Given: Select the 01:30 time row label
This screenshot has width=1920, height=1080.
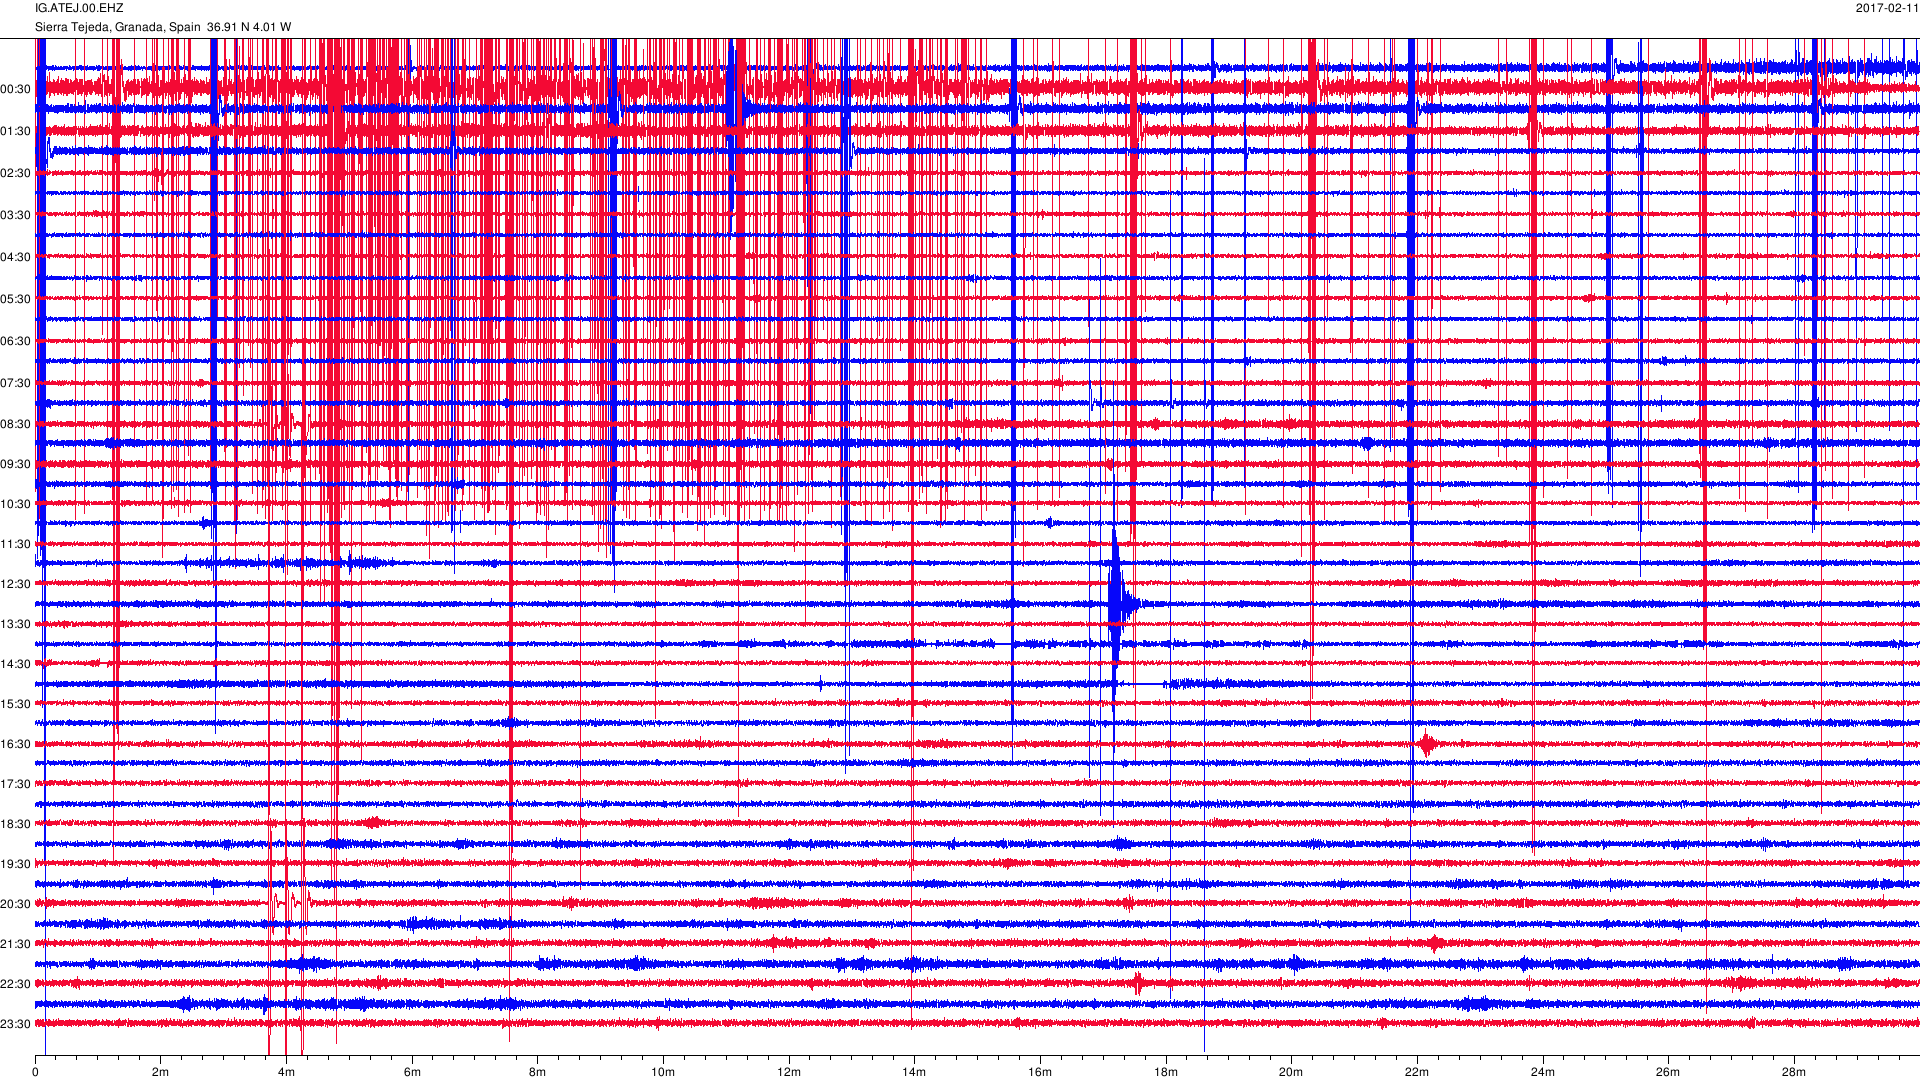Looking at the screenshot, I should 16,131.
